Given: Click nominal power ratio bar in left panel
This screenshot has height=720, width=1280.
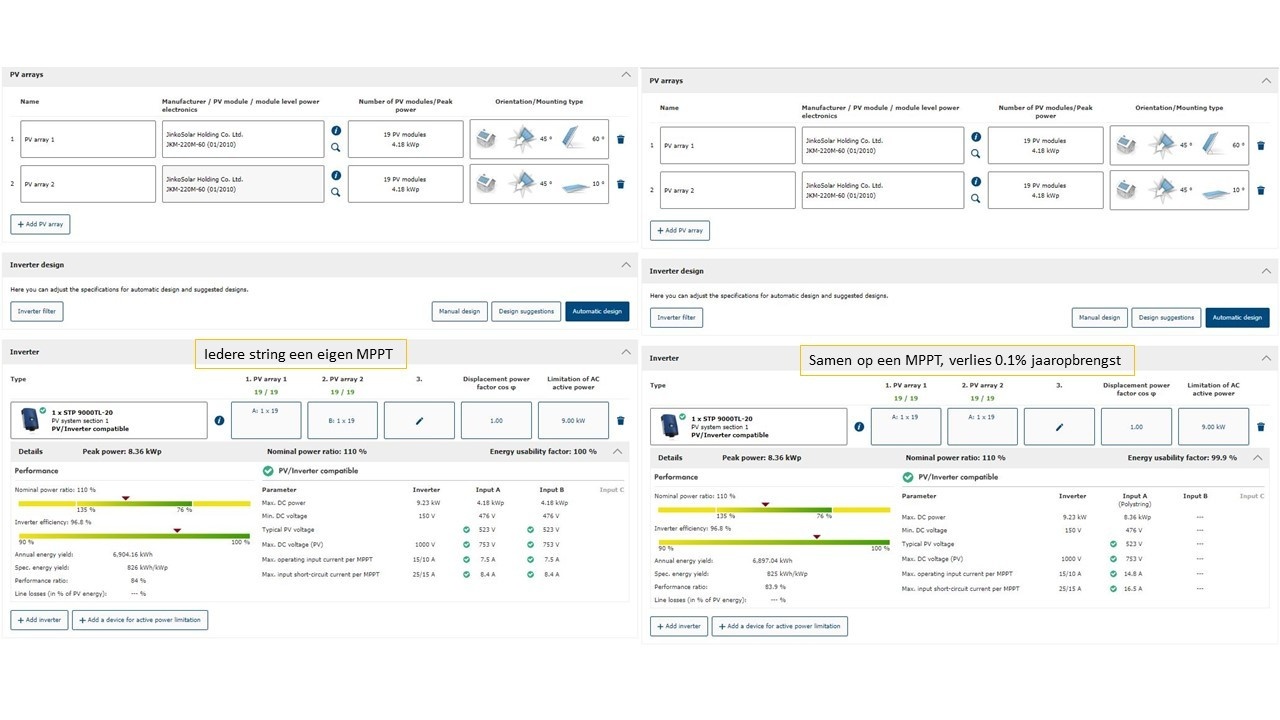Looking at the screenshot, I should (133, 504).
